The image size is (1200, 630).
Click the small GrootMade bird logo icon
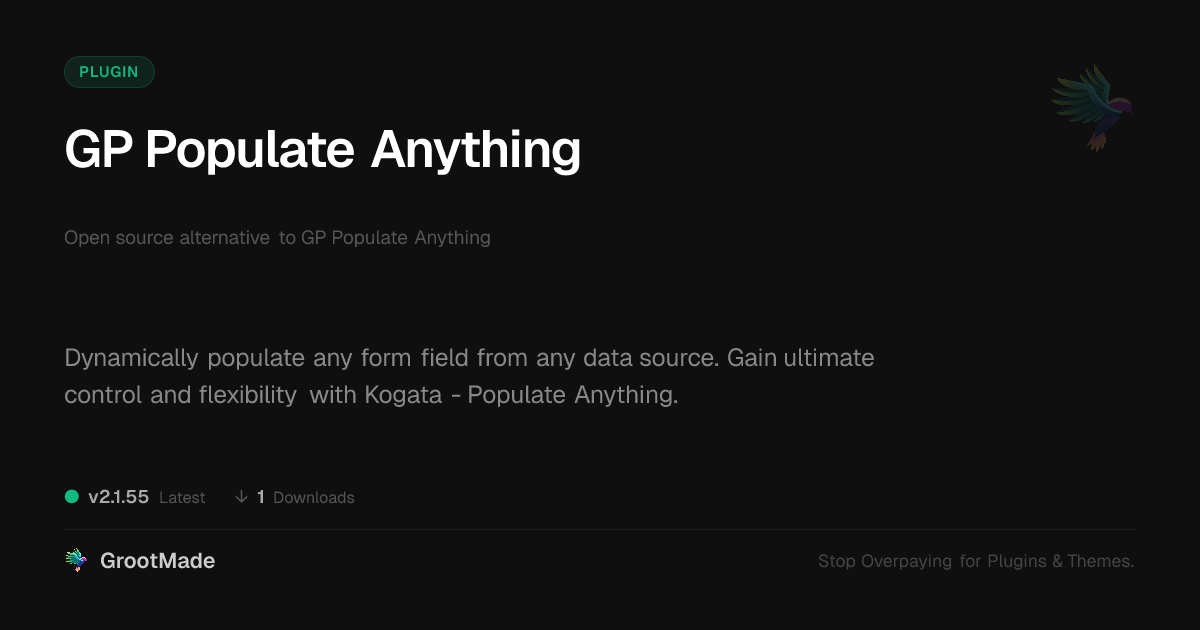(76, 561)
